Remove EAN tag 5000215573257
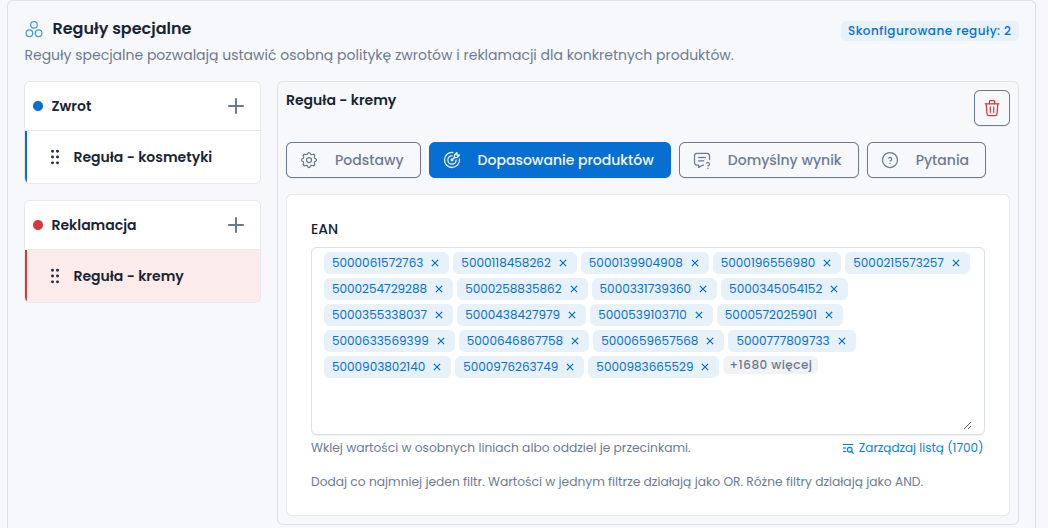This screenshot has width=1048, height=528. [956, 263]
